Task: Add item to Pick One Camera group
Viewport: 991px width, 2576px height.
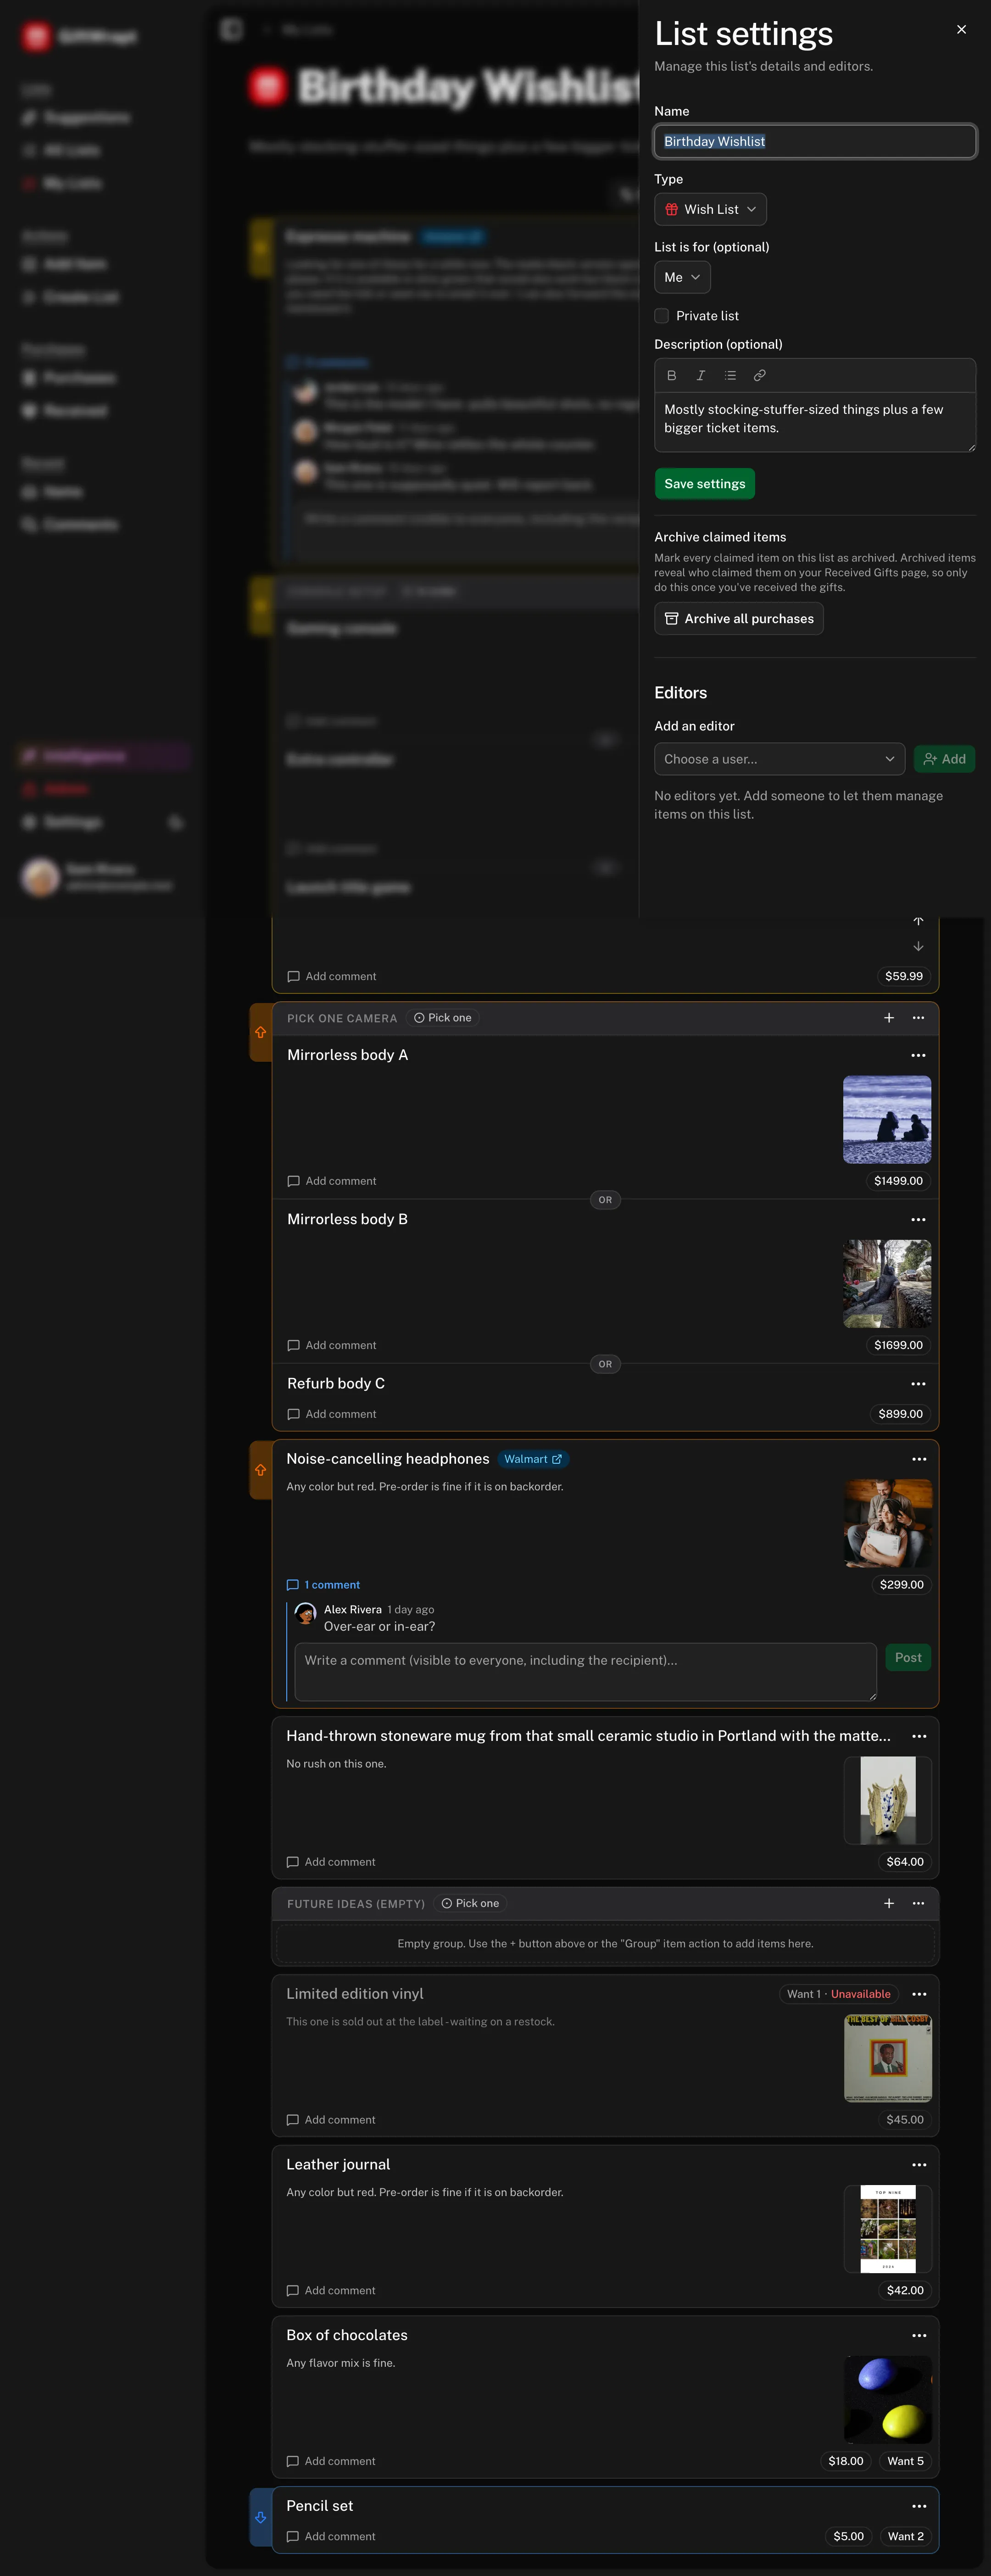Action: (889, 1018)
